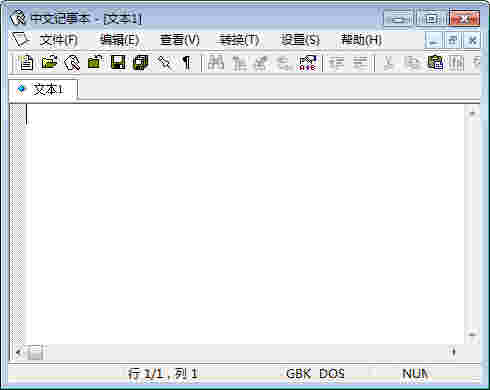This screenshot has width=490, height=390.
Task: Open the 查看(V) menu
Action: point(179,40)
